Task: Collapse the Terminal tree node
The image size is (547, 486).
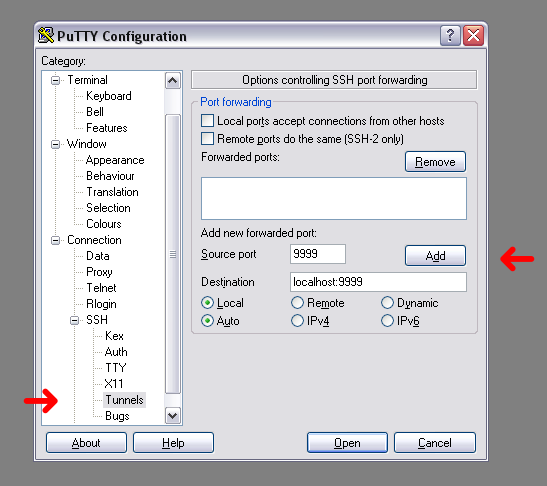Action: [55, 80]
